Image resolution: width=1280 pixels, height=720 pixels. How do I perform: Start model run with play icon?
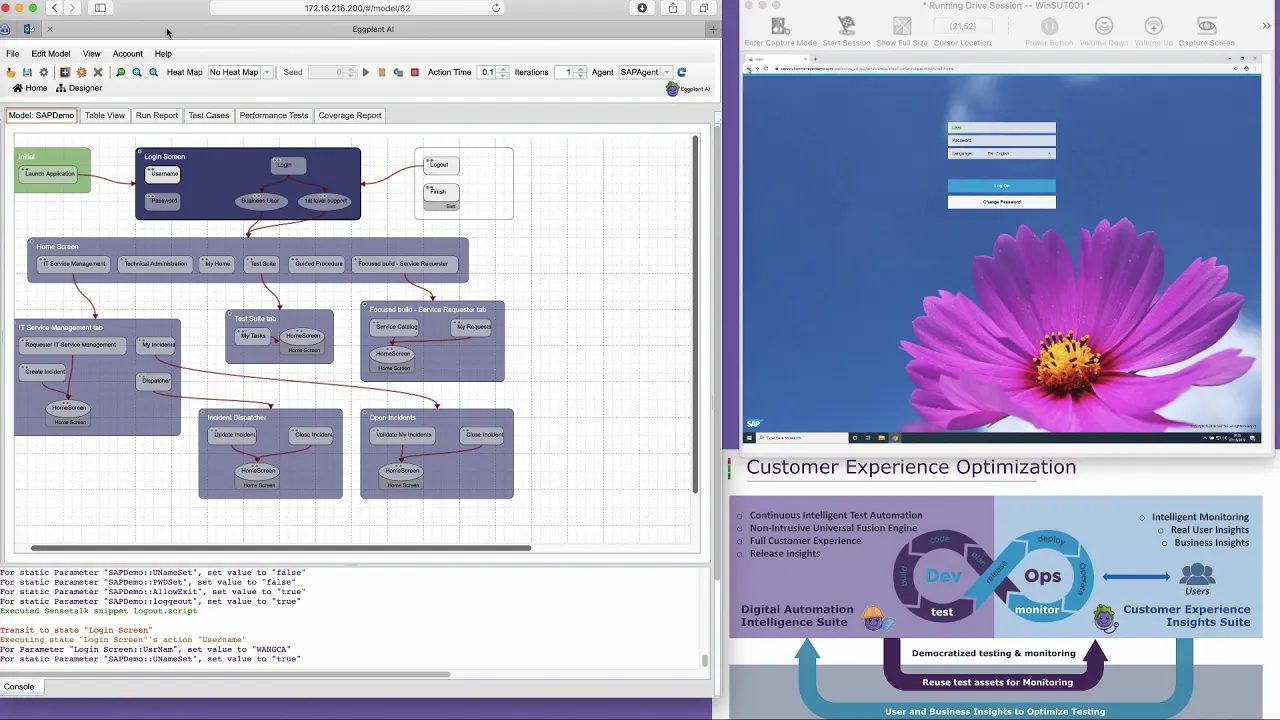click(365, 72)
